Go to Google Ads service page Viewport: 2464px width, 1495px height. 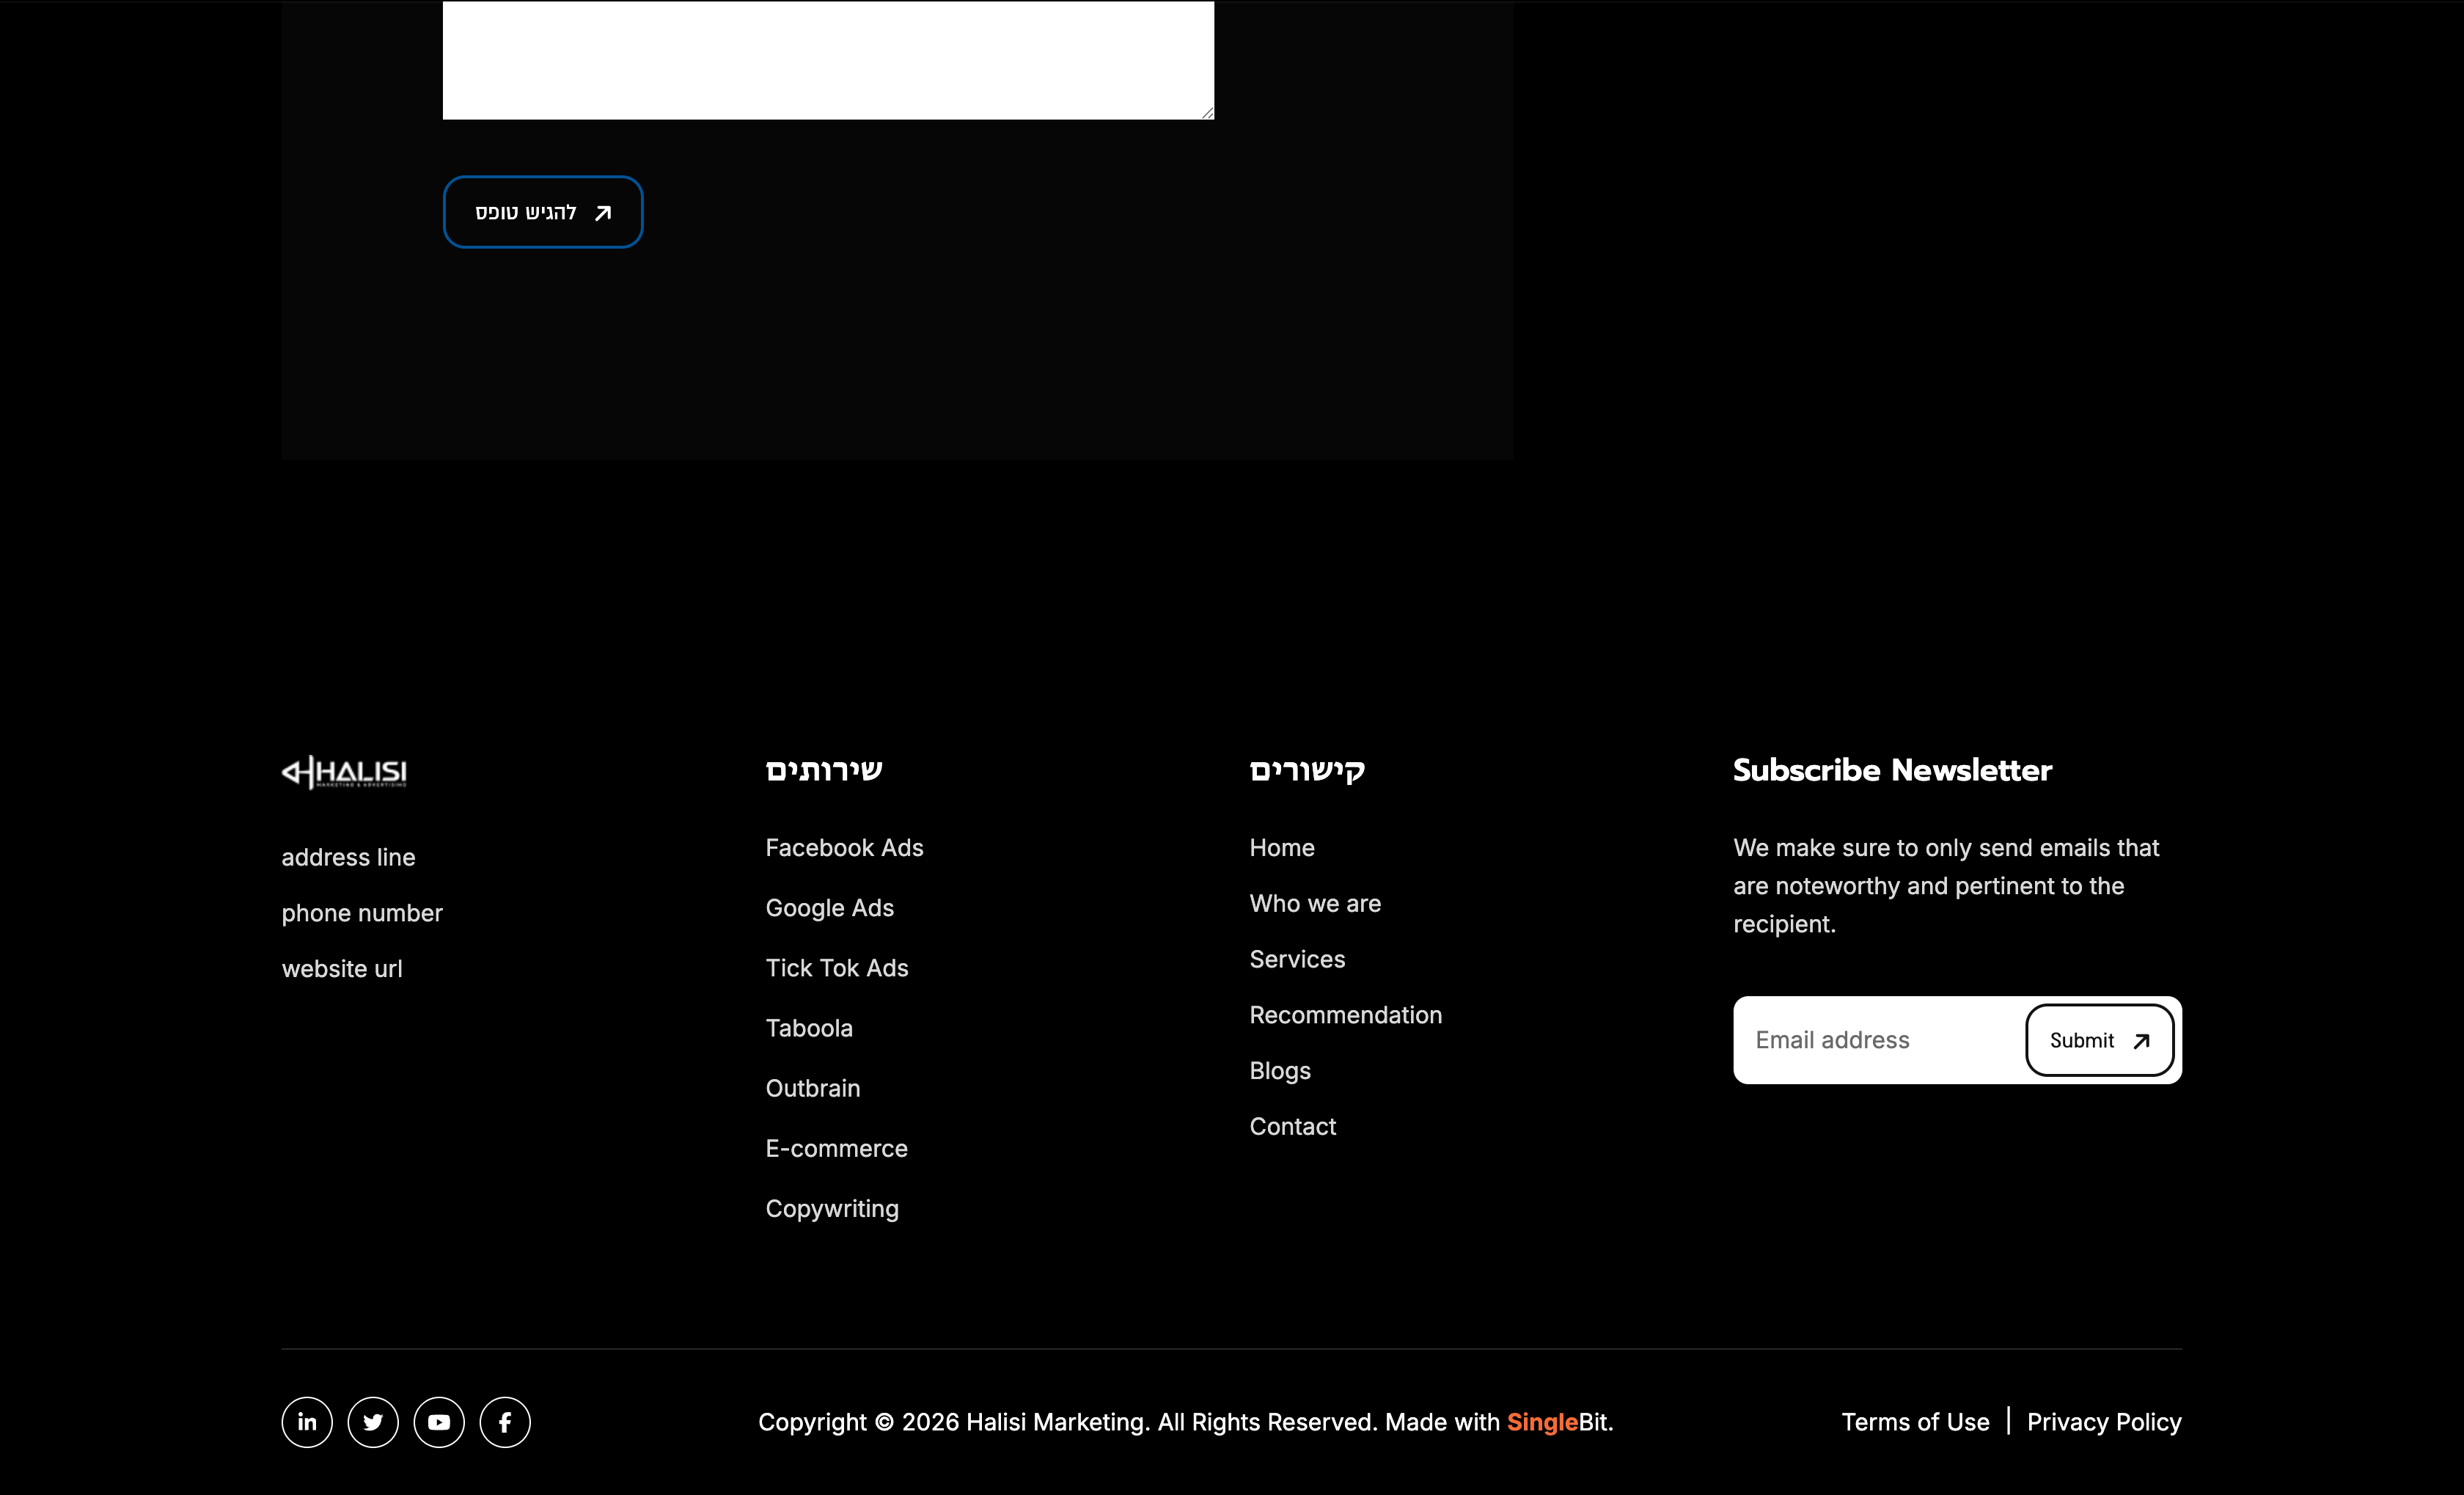pyautogui.click(x=829, y=908)
